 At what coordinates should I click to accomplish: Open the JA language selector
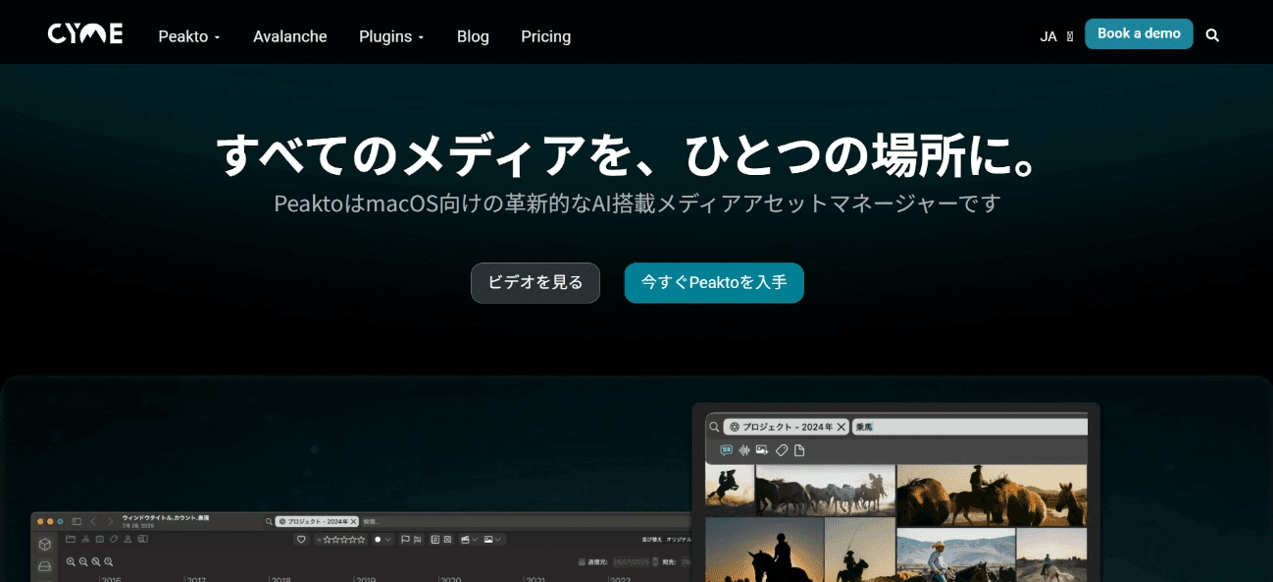tap(1056, 36)
